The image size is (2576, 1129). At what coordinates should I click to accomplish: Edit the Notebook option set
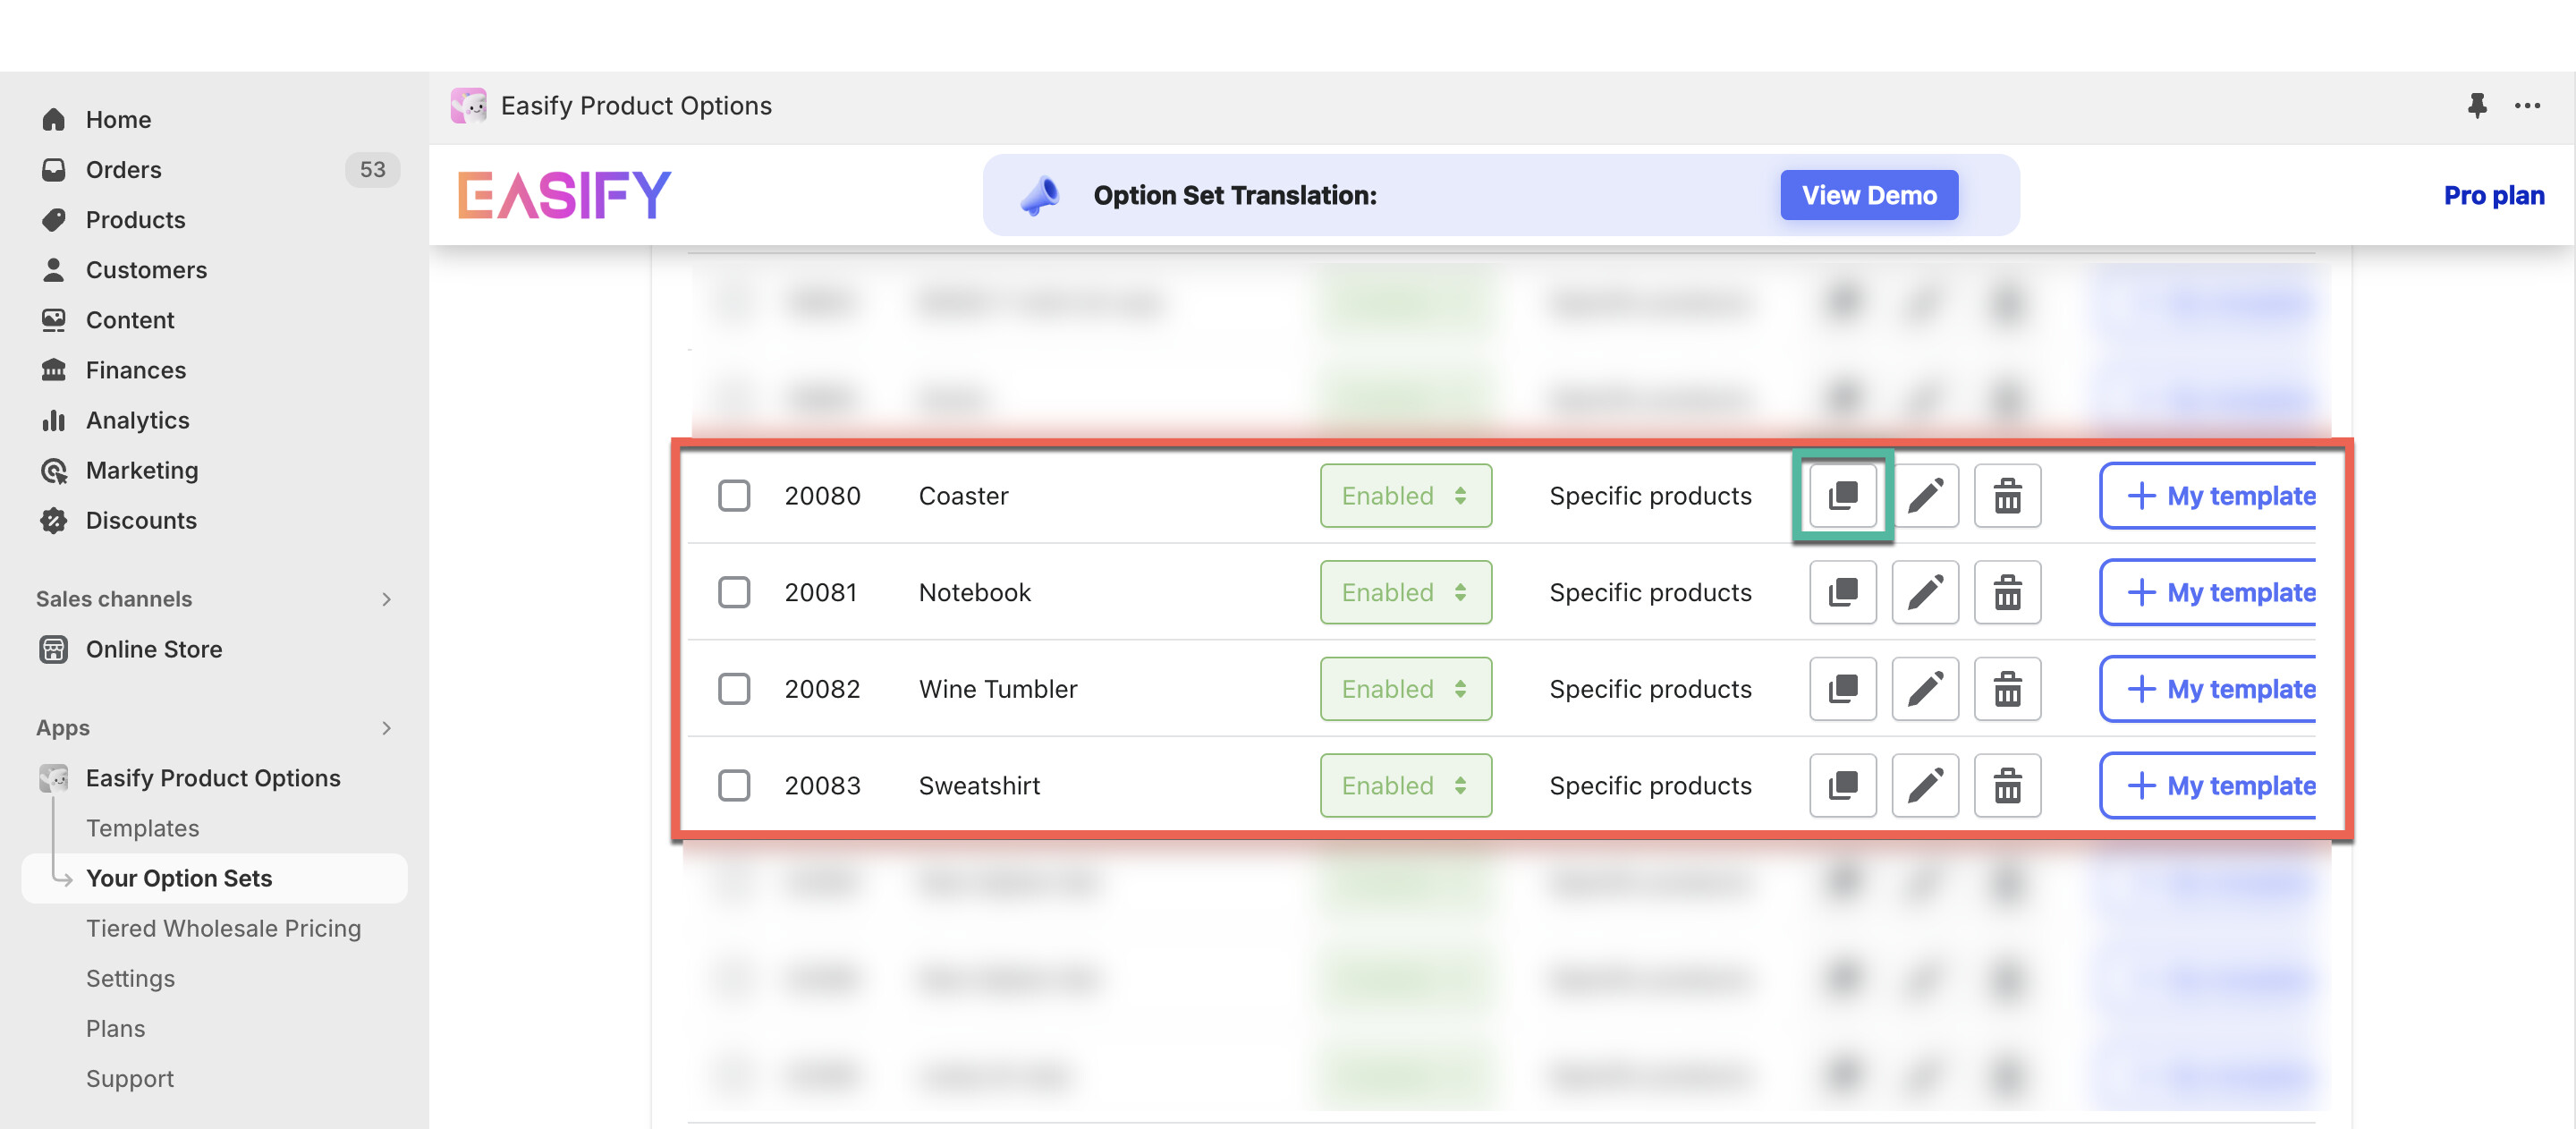pyautogui.click(x=1924, y=592)
